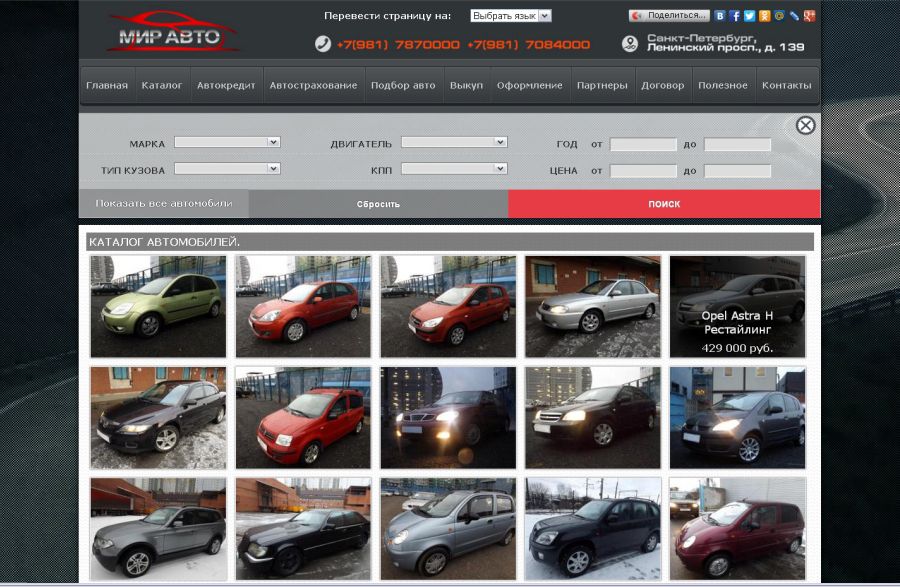Open the gray BMW X3 SUV thumbnail

pos(158,529)
